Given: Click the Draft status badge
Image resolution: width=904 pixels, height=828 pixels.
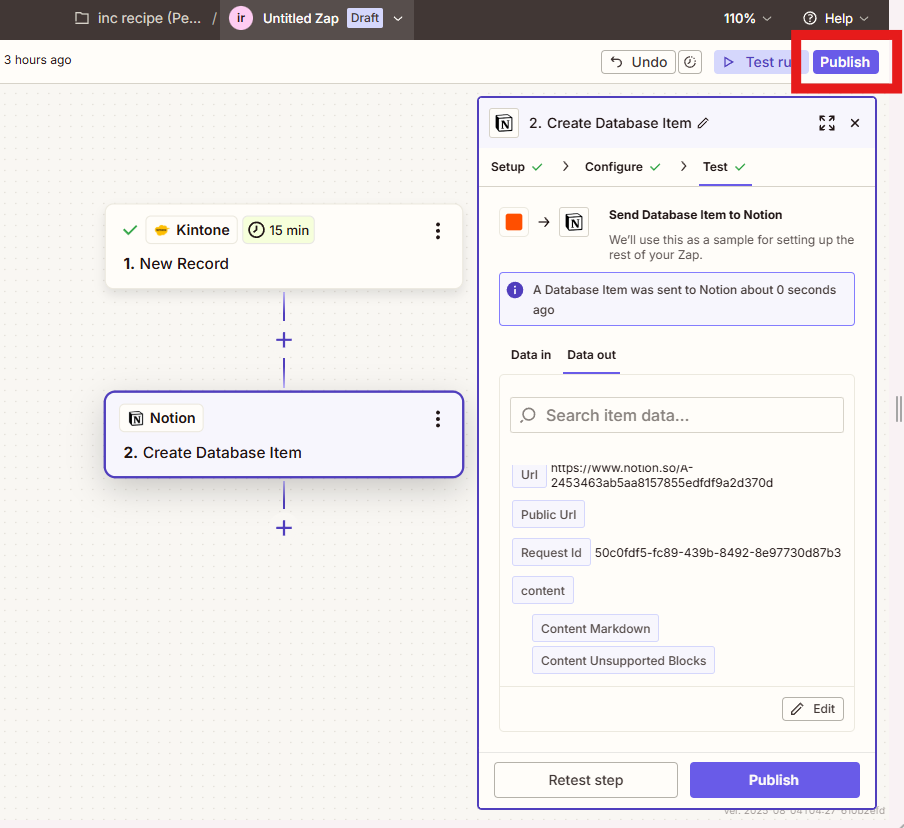Looking at the screenshot, I should (x=365, y=18).
